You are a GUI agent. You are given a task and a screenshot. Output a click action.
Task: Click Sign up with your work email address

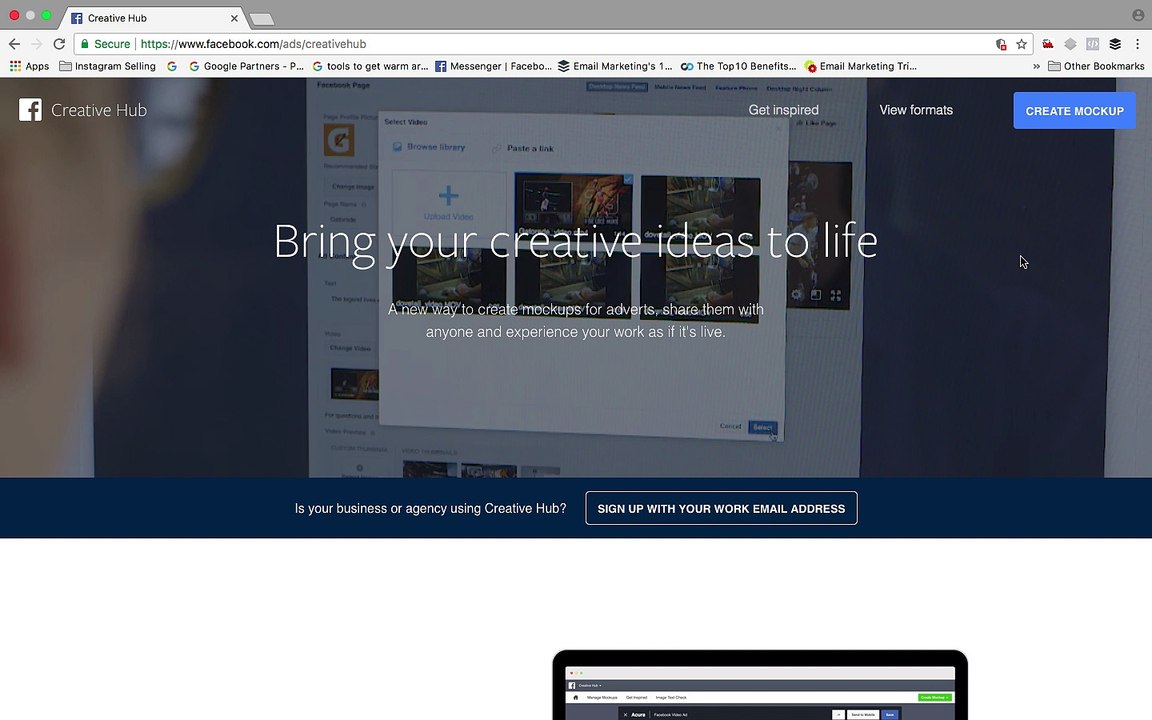point(721,508)
